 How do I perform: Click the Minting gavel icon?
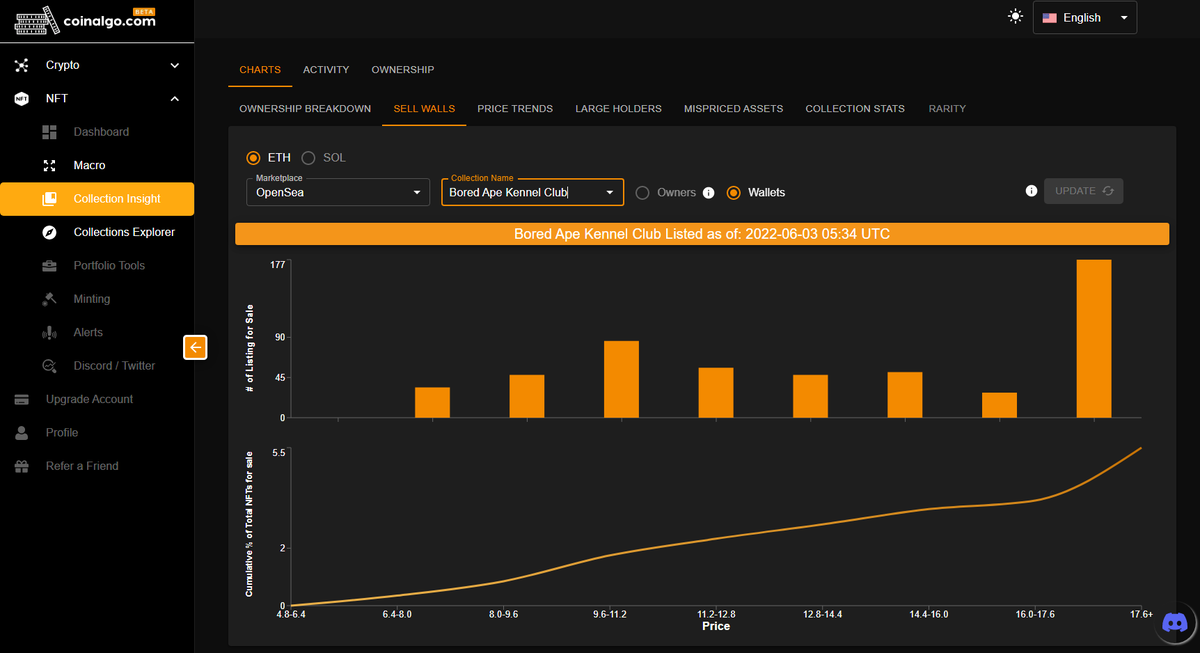(x=50, y=299)
